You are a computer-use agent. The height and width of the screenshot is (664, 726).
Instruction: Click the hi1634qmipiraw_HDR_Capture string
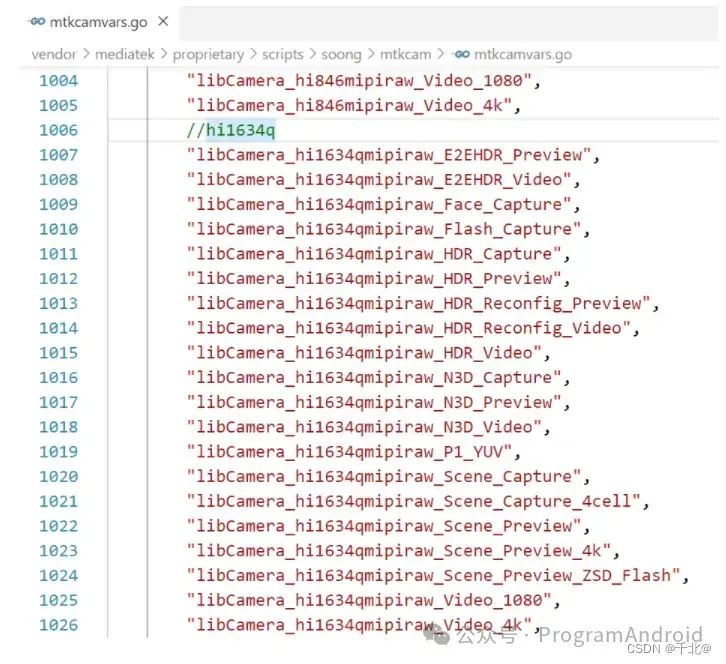pos(374,254)
